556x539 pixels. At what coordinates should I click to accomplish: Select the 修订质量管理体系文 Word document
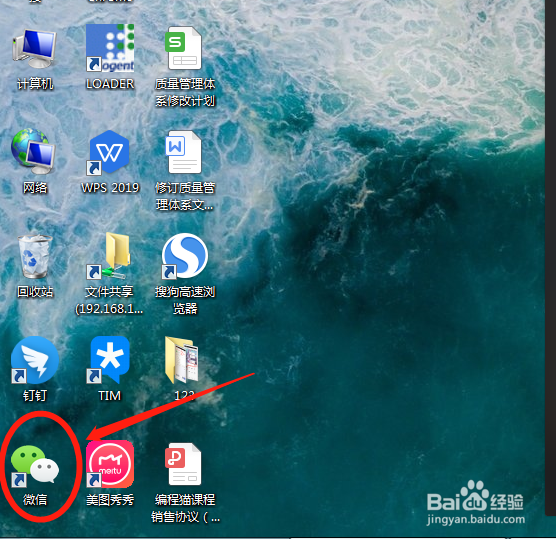[x=184, y=152]
